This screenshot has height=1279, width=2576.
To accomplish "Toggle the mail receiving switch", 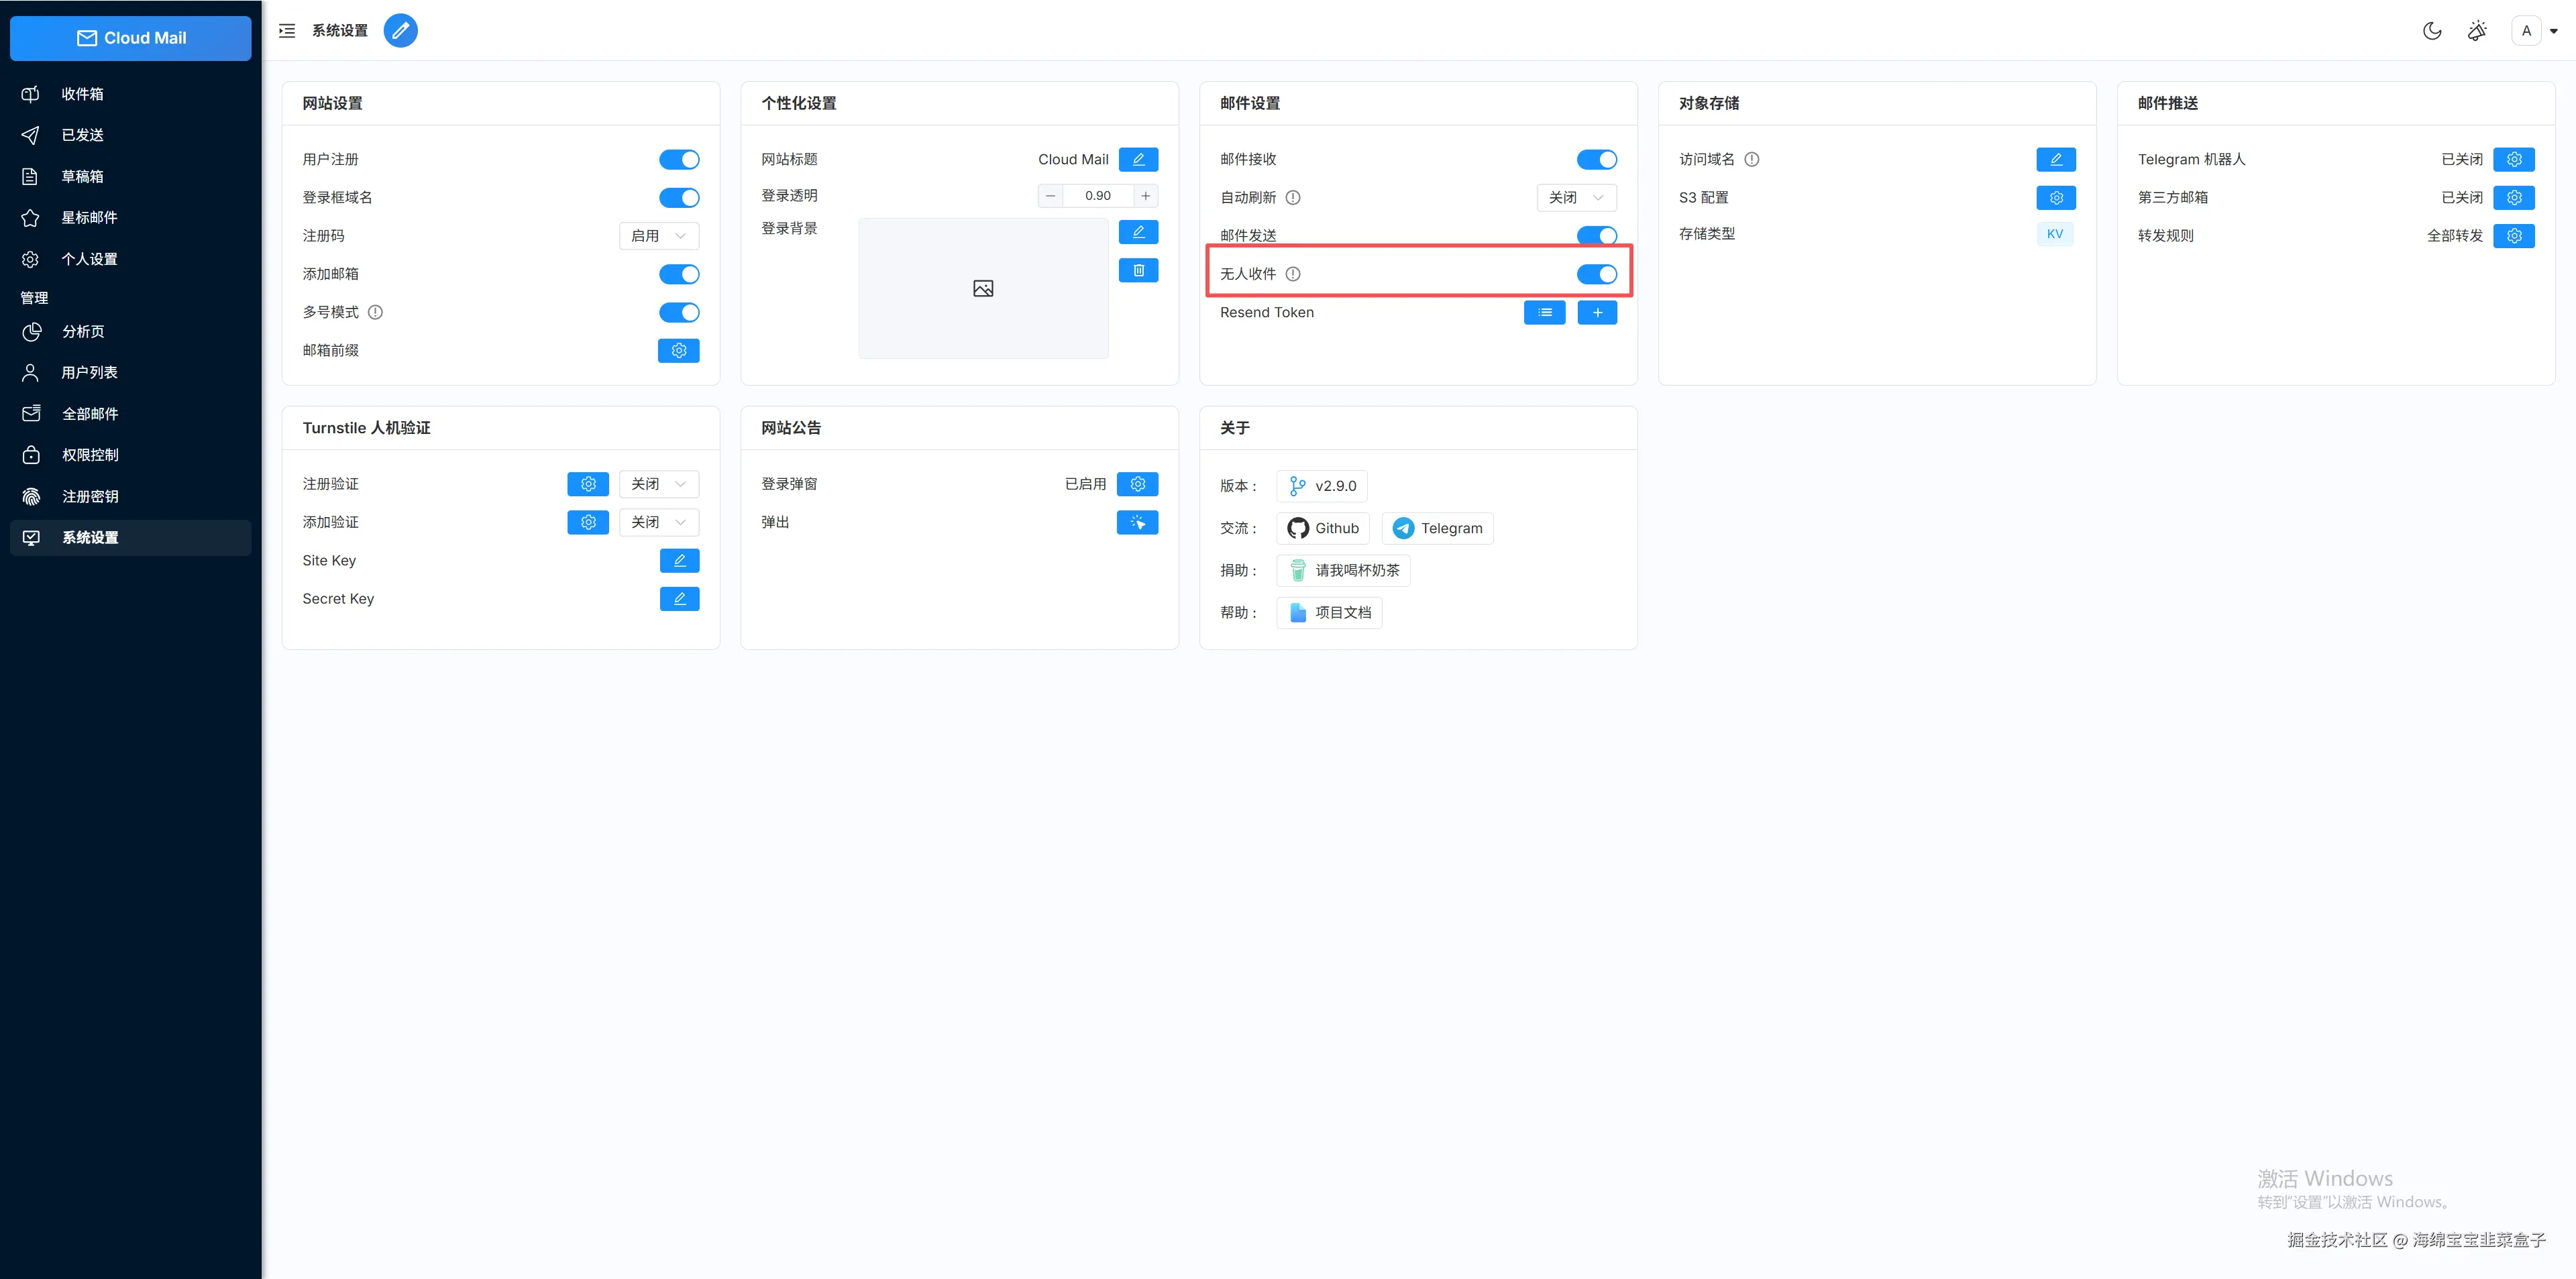I will (1596, 160).
